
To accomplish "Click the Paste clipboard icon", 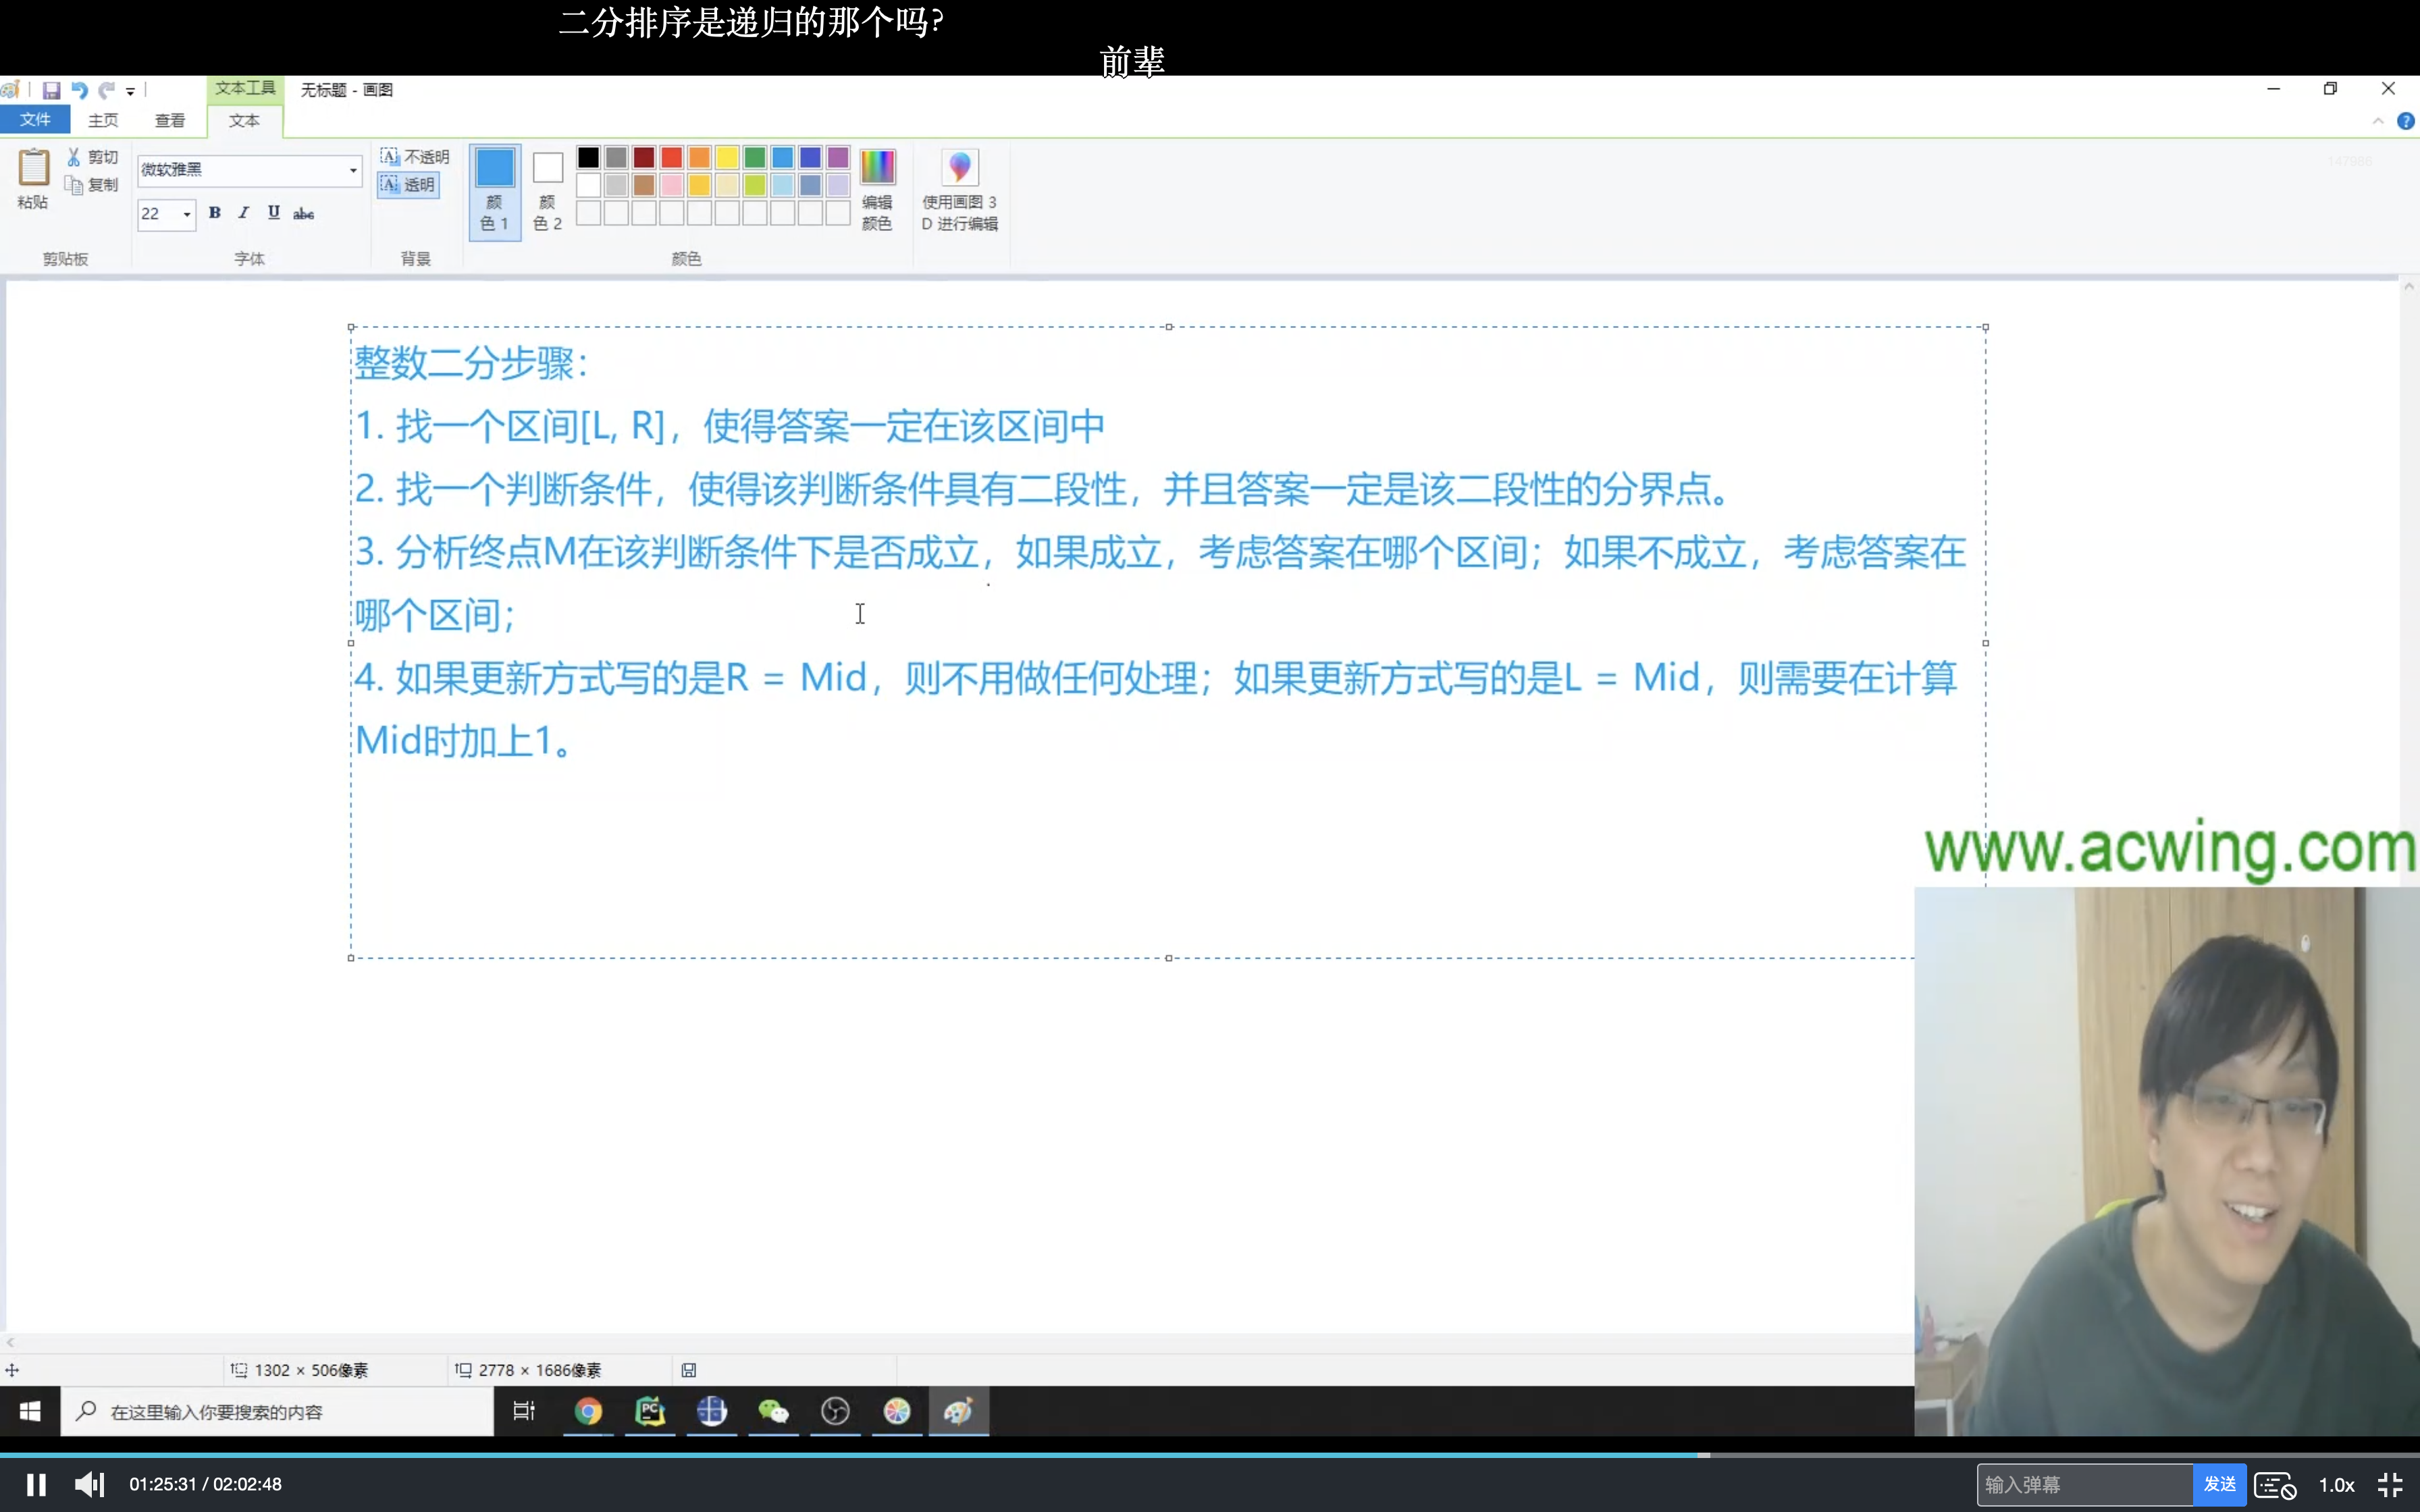I will tap(33, 168).
